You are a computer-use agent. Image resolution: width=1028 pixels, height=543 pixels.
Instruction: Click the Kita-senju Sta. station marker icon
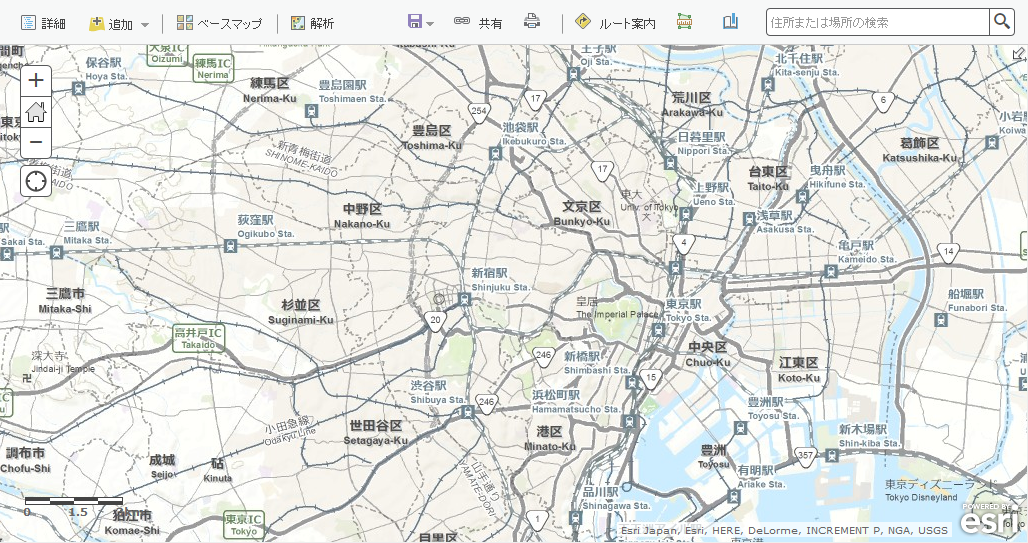[768, 85]
